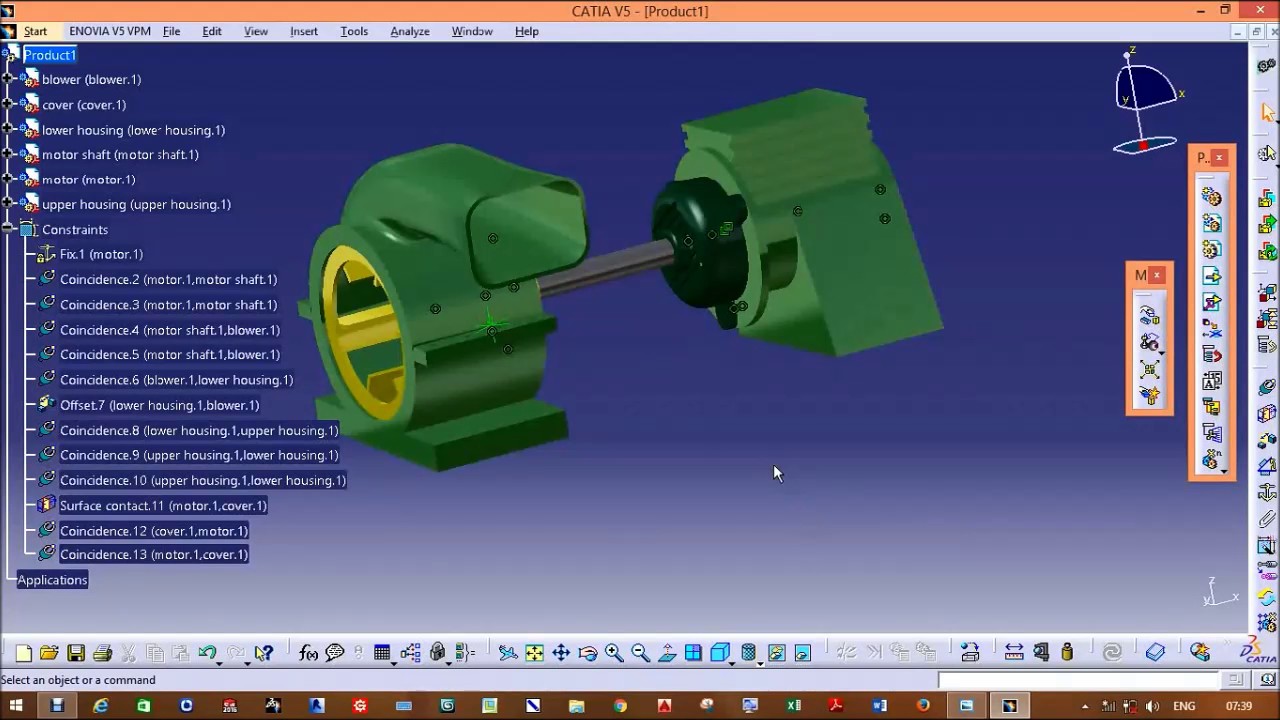Select Offset.7 (lower housing.1,blower.1) constraint
The height and width of the screenshot is (720, 1280).
[160, 405]
